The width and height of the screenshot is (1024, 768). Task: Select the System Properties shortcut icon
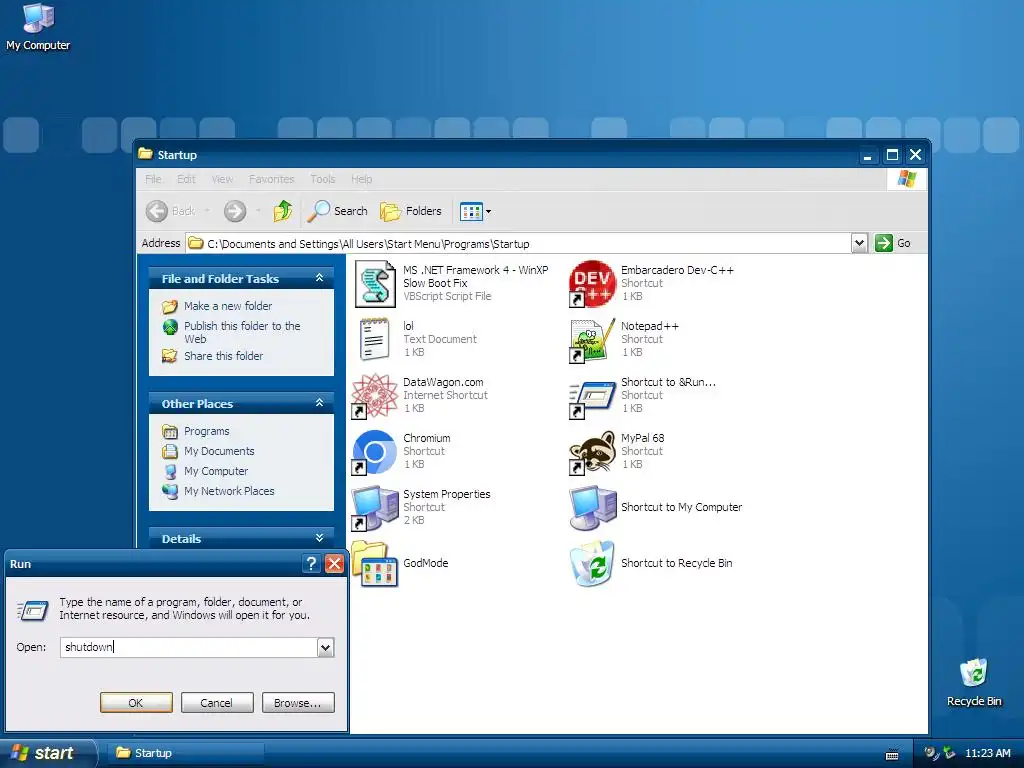tap(375, 508)
